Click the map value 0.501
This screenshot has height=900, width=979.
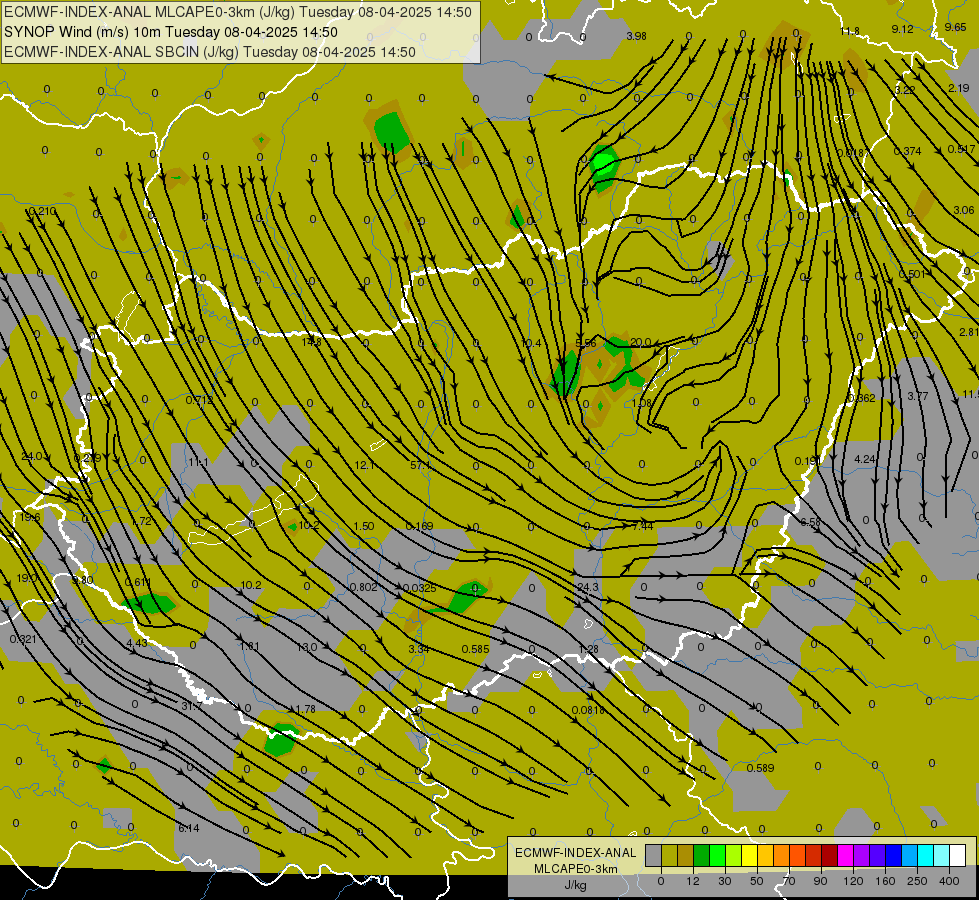pyautogui.click(x=912, y=274)
